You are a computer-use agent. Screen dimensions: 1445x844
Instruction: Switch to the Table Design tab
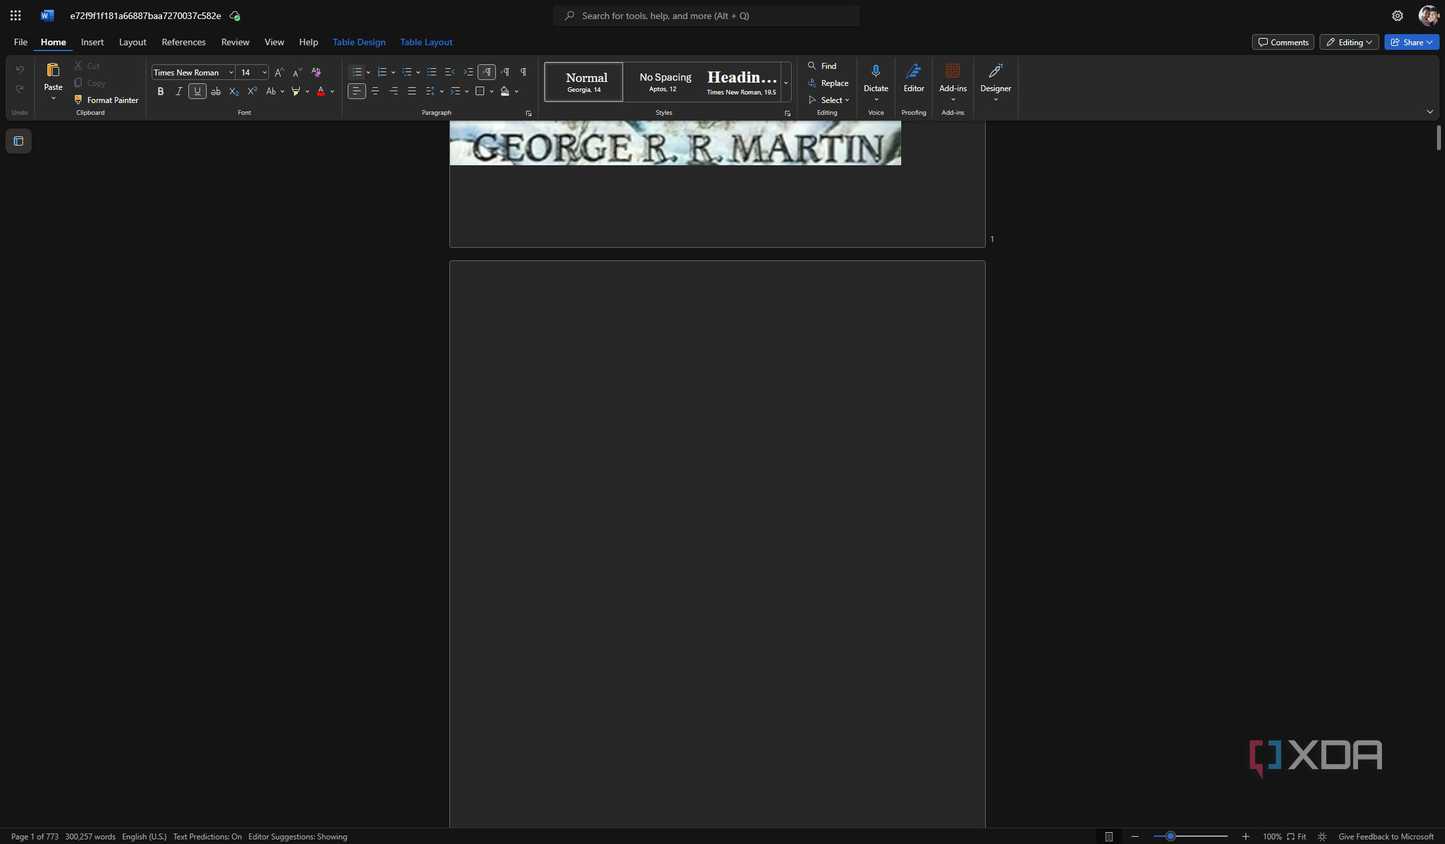point(359,42)
